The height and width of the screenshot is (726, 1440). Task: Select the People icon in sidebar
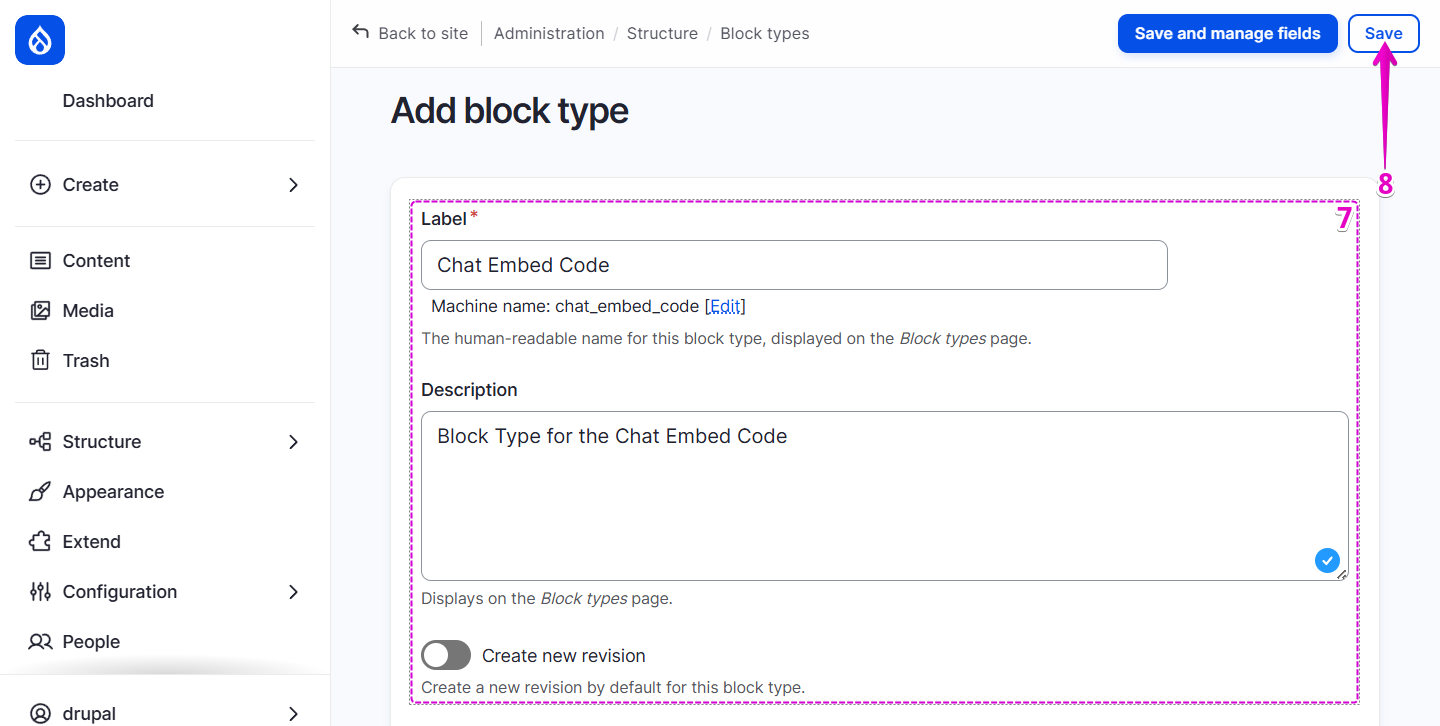point(40,641)
